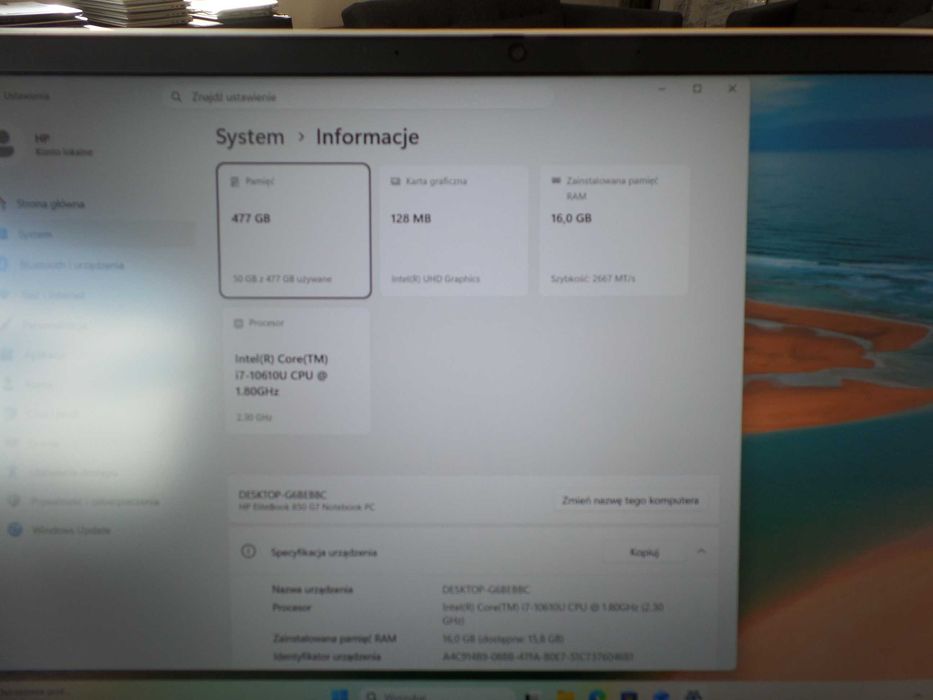Focus the 'Znajdź ustawienie' search field
The image size is (933, 700).
pyautogui.click(x=358, y=96)
